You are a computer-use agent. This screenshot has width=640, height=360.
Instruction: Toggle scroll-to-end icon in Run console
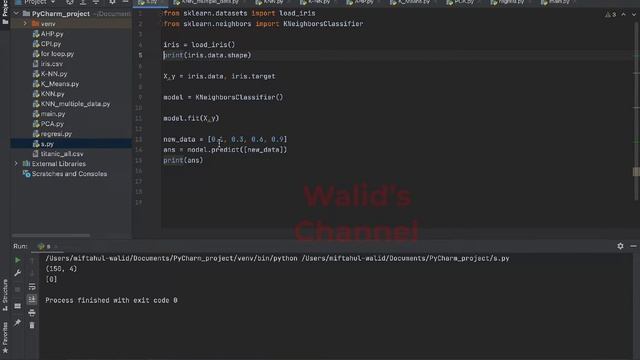point(32,299)
